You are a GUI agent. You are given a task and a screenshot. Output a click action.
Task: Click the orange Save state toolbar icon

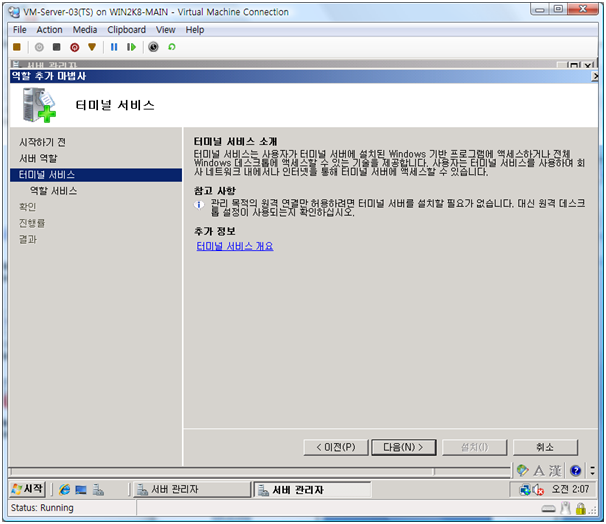point(92,47)
